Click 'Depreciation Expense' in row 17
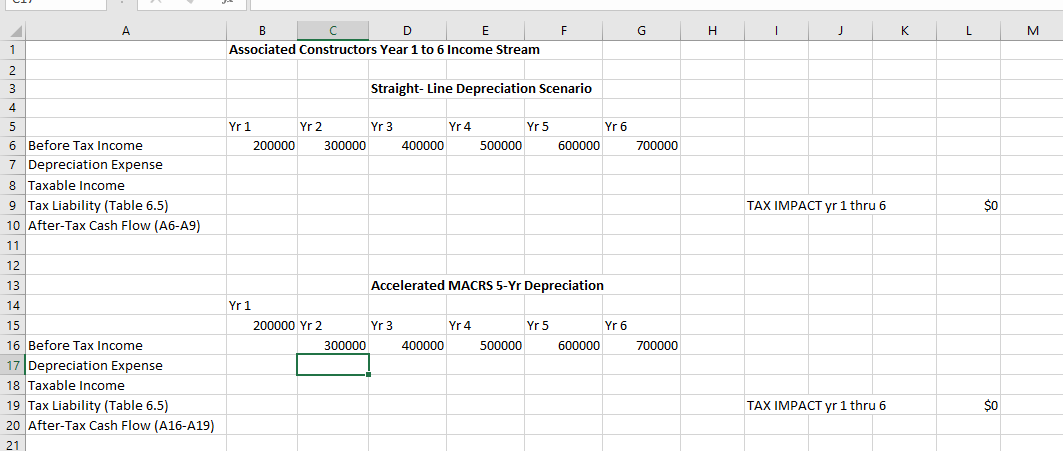The width and height of the screenshot is (1063, 451). 95,366
